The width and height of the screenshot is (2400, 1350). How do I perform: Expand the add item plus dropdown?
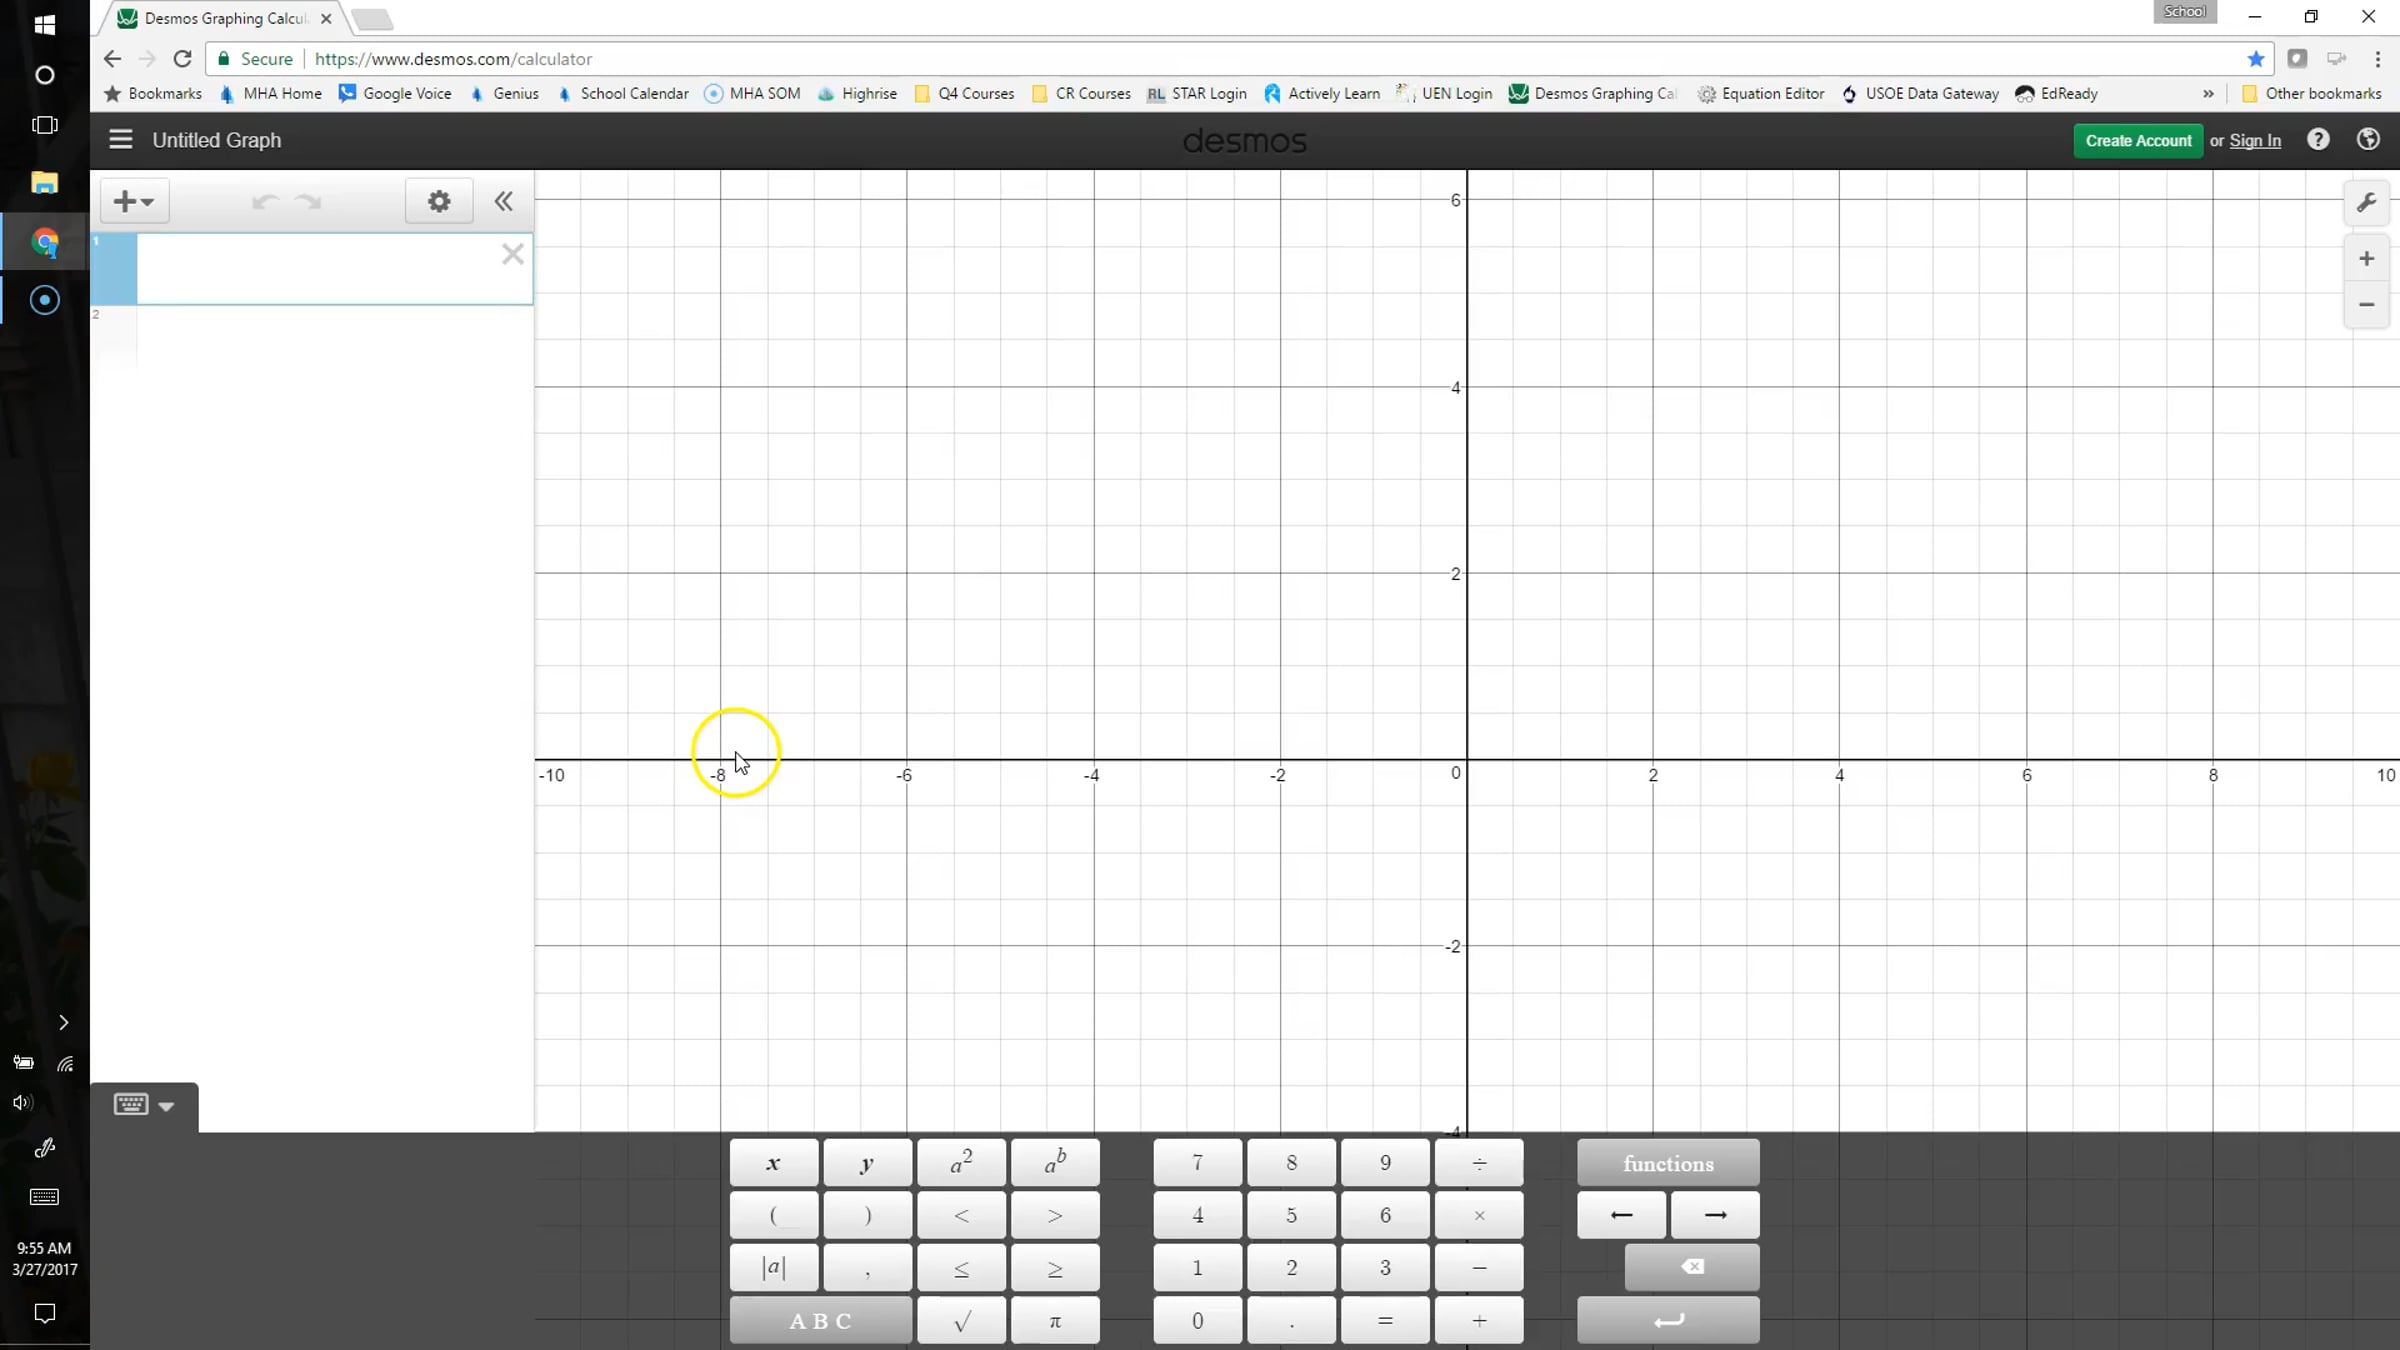pos(134,202)
